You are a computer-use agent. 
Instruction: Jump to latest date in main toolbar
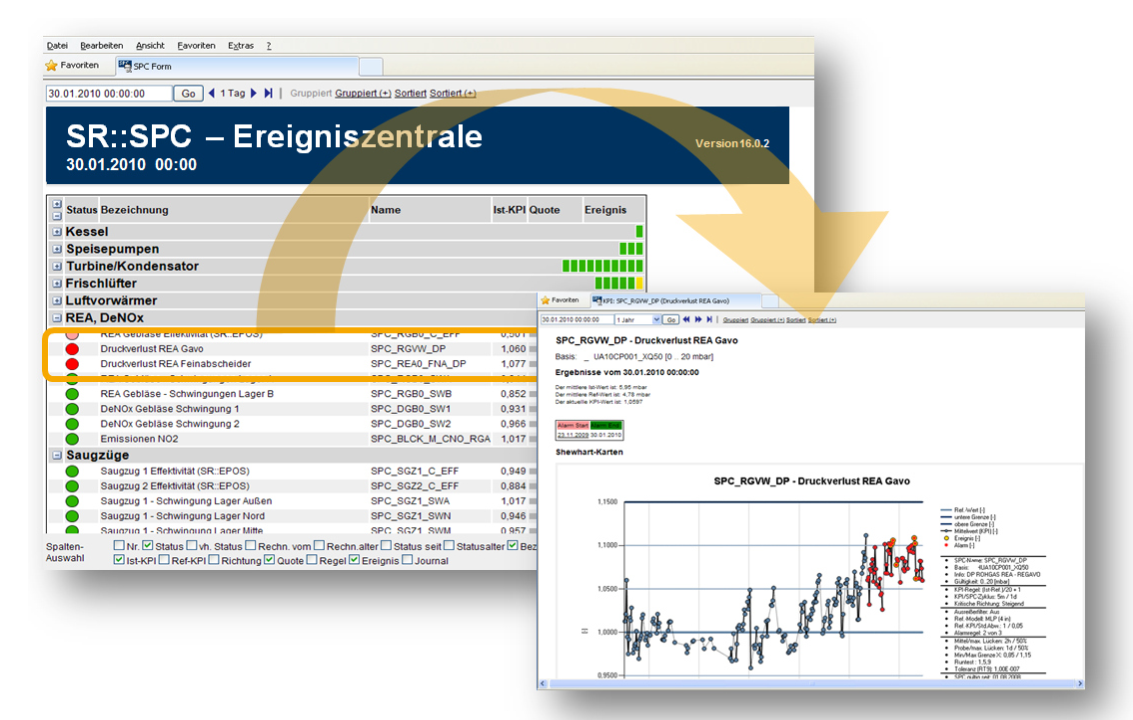(268, 93)
